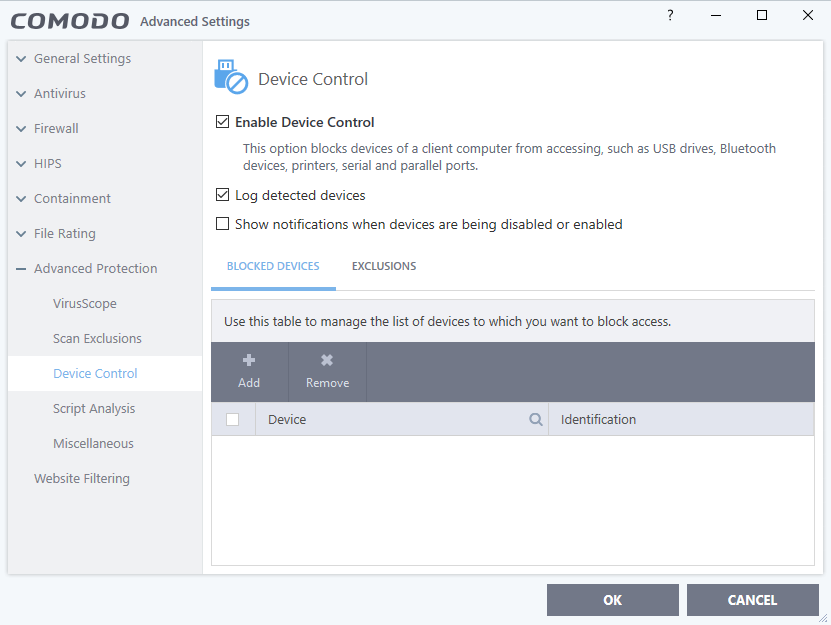
Task: Uncheck Log detected devices
Action: [x=223, y=195]
